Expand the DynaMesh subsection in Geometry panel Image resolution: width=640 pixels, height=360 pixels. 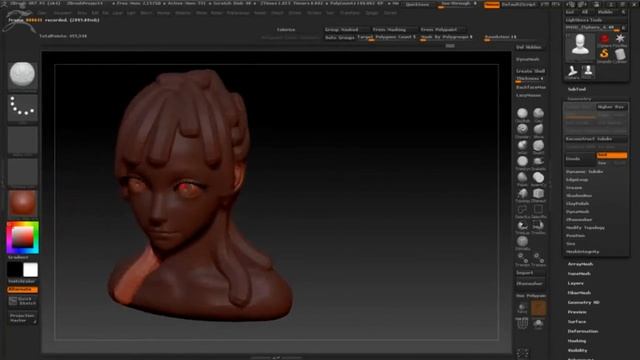tap(578, 211)
